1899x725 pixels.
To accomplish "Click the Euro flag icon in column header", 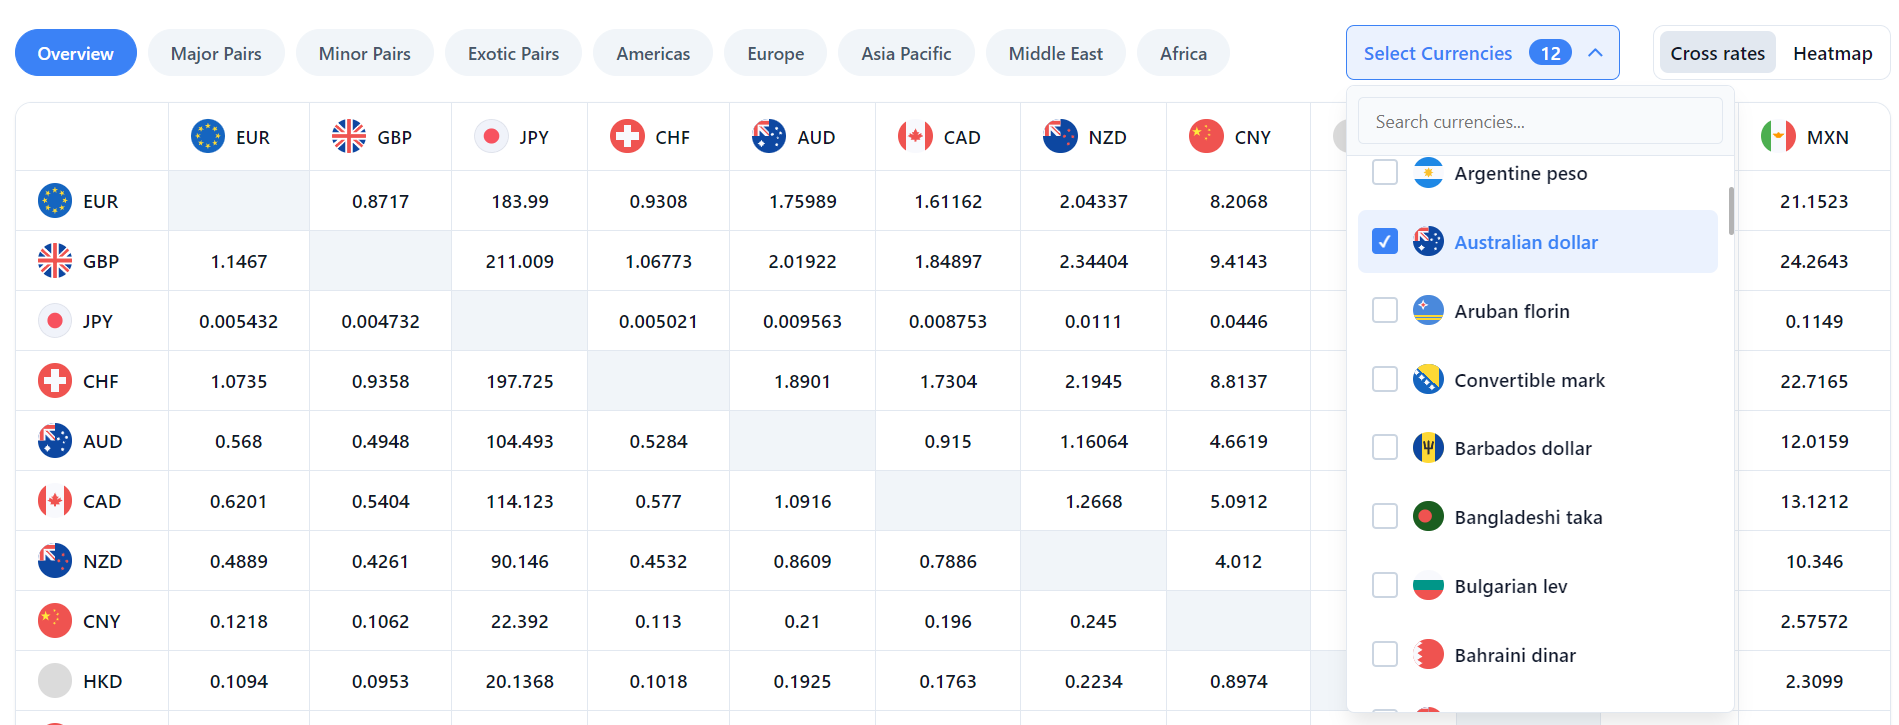I will [208, 136].
